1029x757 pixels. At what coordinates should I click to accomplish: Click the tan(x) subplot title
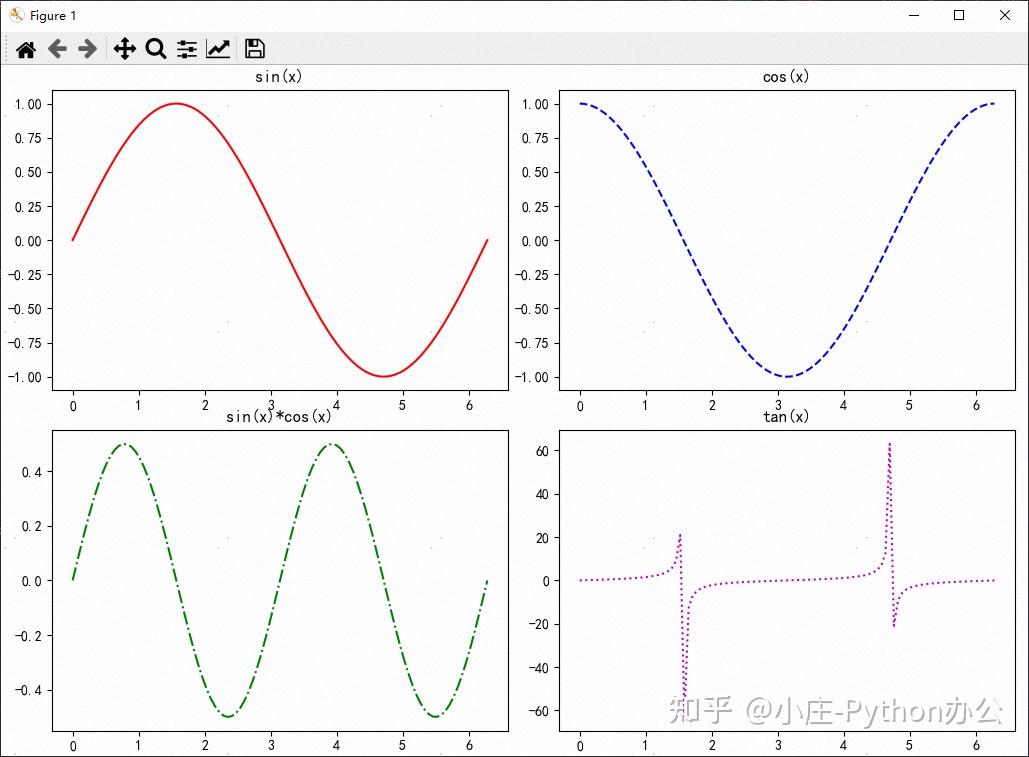click(x=786, y=417)
